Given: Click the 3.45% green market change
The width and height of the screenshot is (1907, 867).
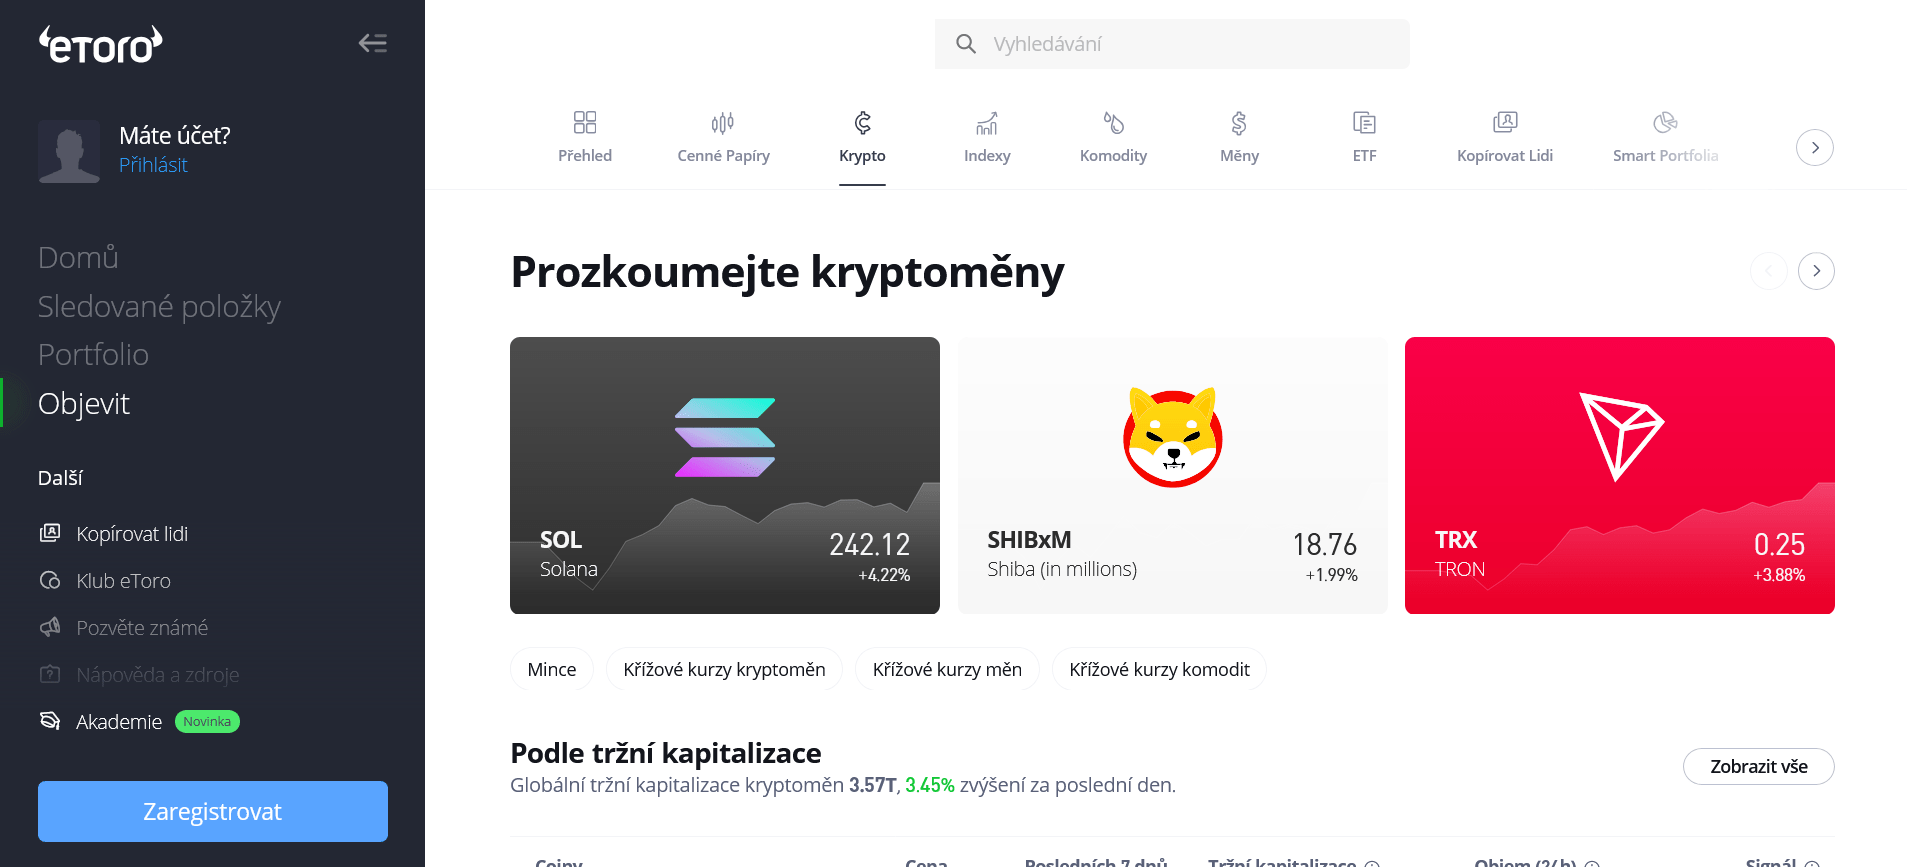Looking at the screenshot, I should 930,785.
